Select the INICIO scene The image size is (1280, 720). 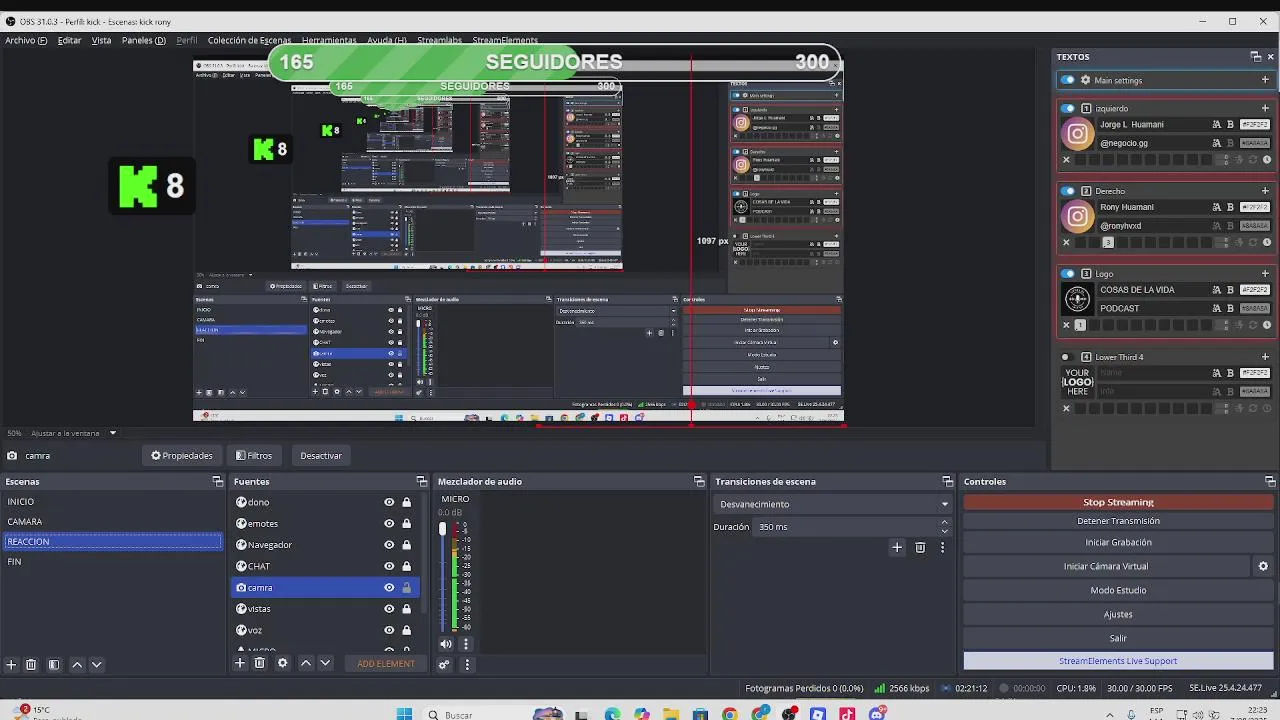[x=112, y=502]
